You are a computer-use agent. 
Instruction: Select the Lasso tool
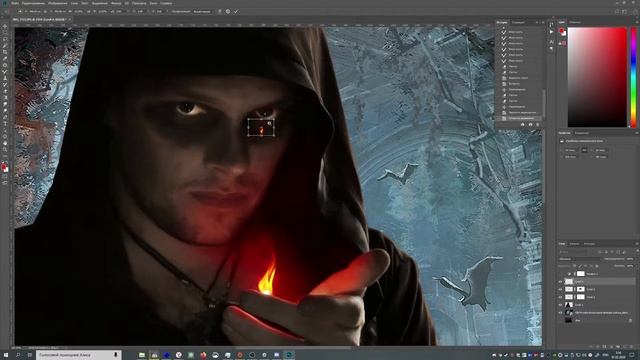click(5, 40)
